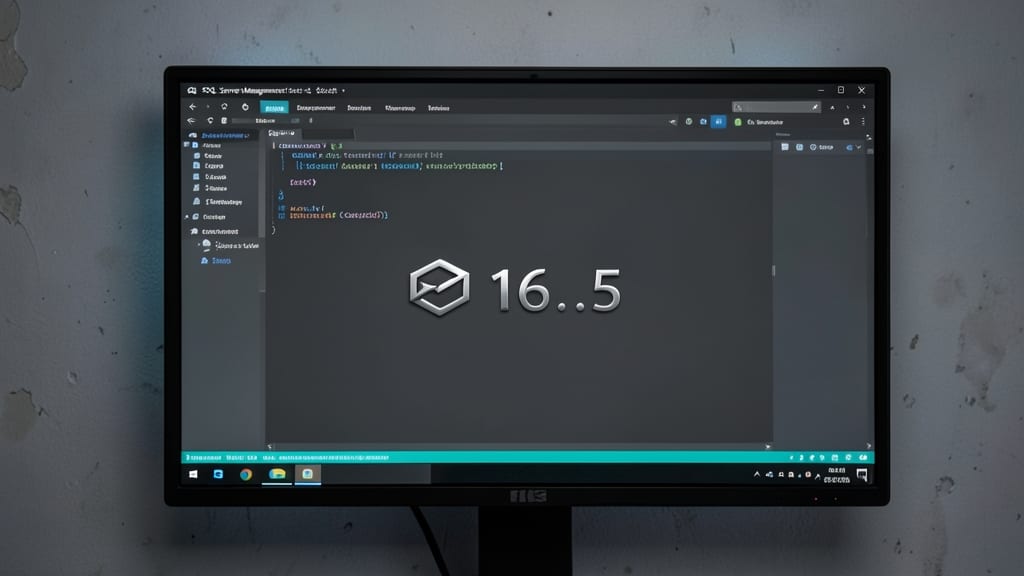Open the third item in the top menu bar
This screenshot has height=576, width=1024.
(x=359, y=108)
